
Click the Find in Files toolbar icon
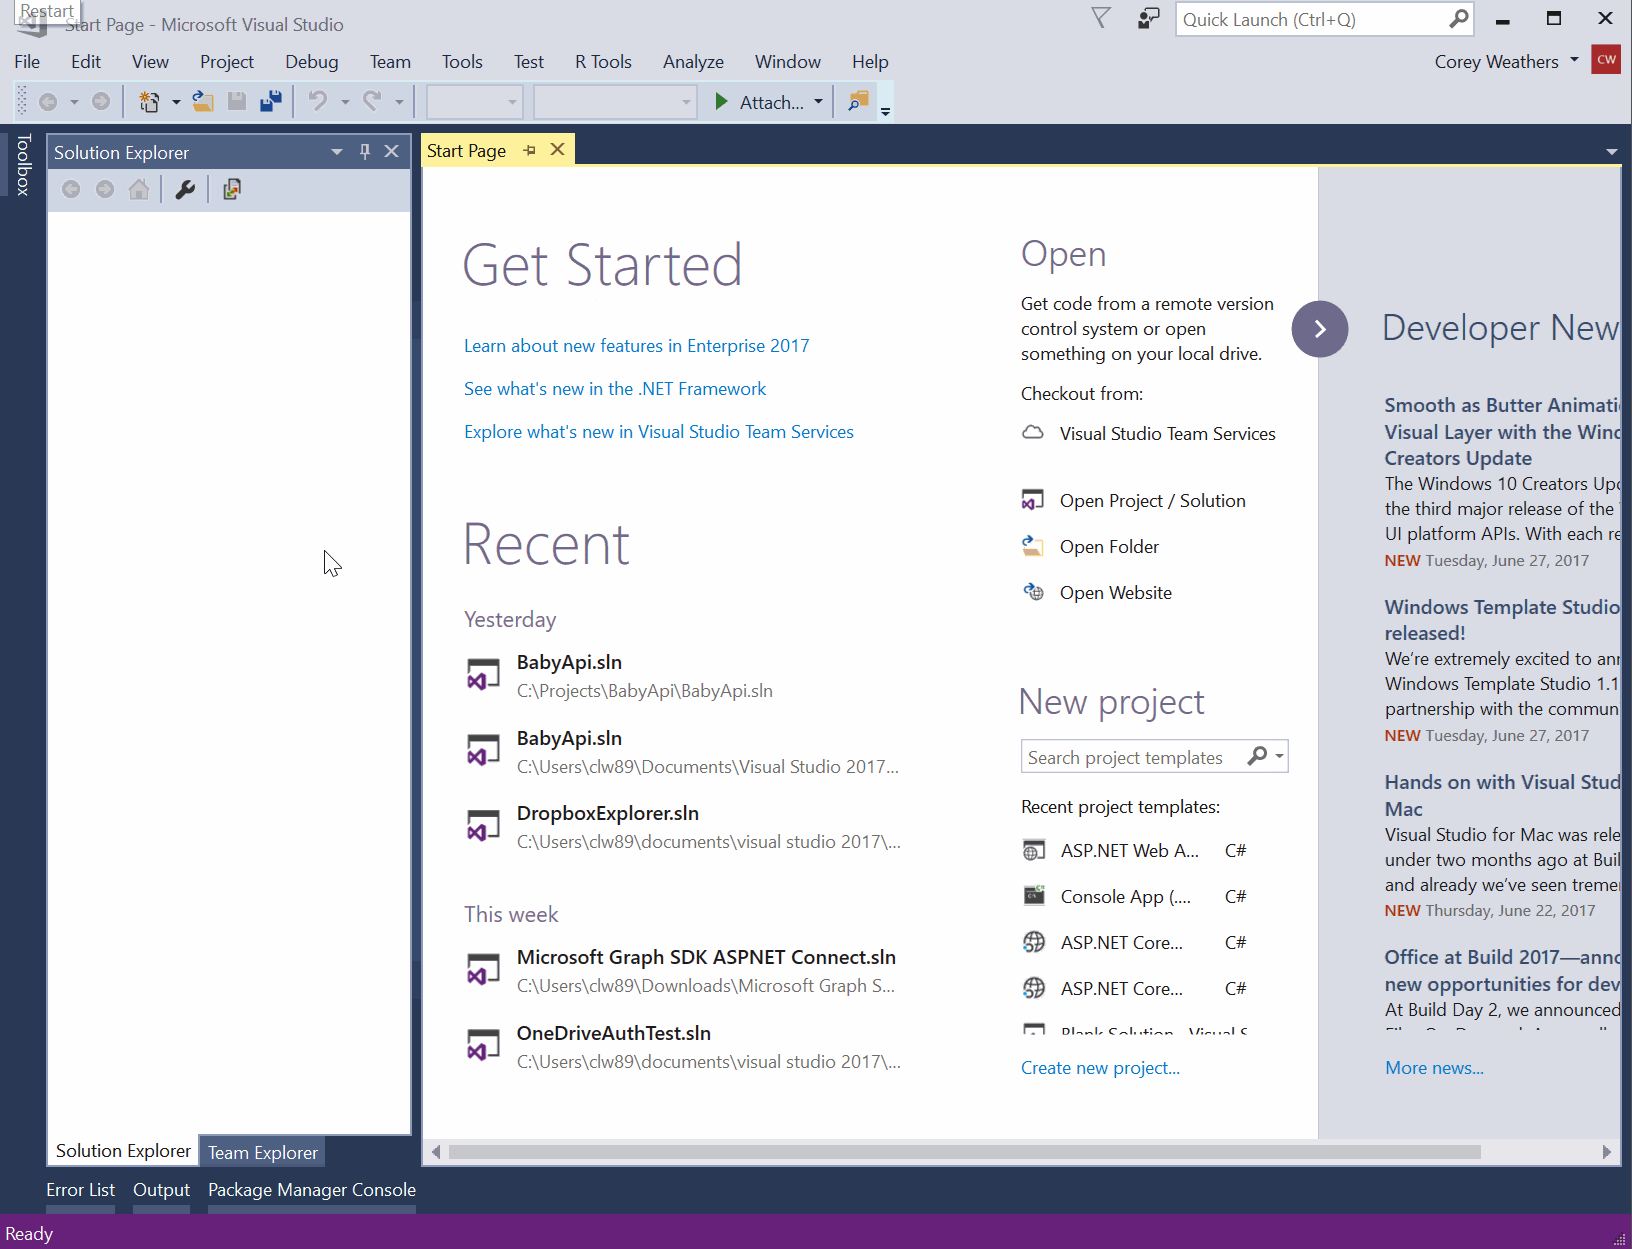[x=858, y=101]
